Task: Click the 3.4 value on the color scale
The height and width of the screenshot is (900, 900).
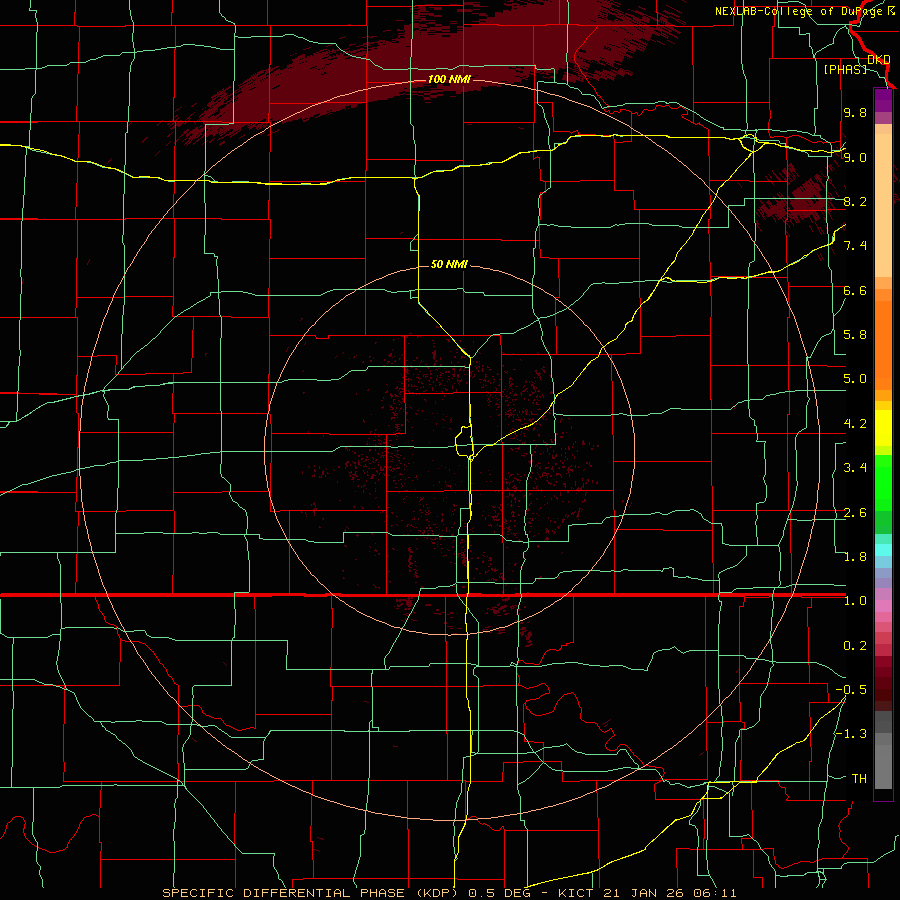Action: coord(855,468)
